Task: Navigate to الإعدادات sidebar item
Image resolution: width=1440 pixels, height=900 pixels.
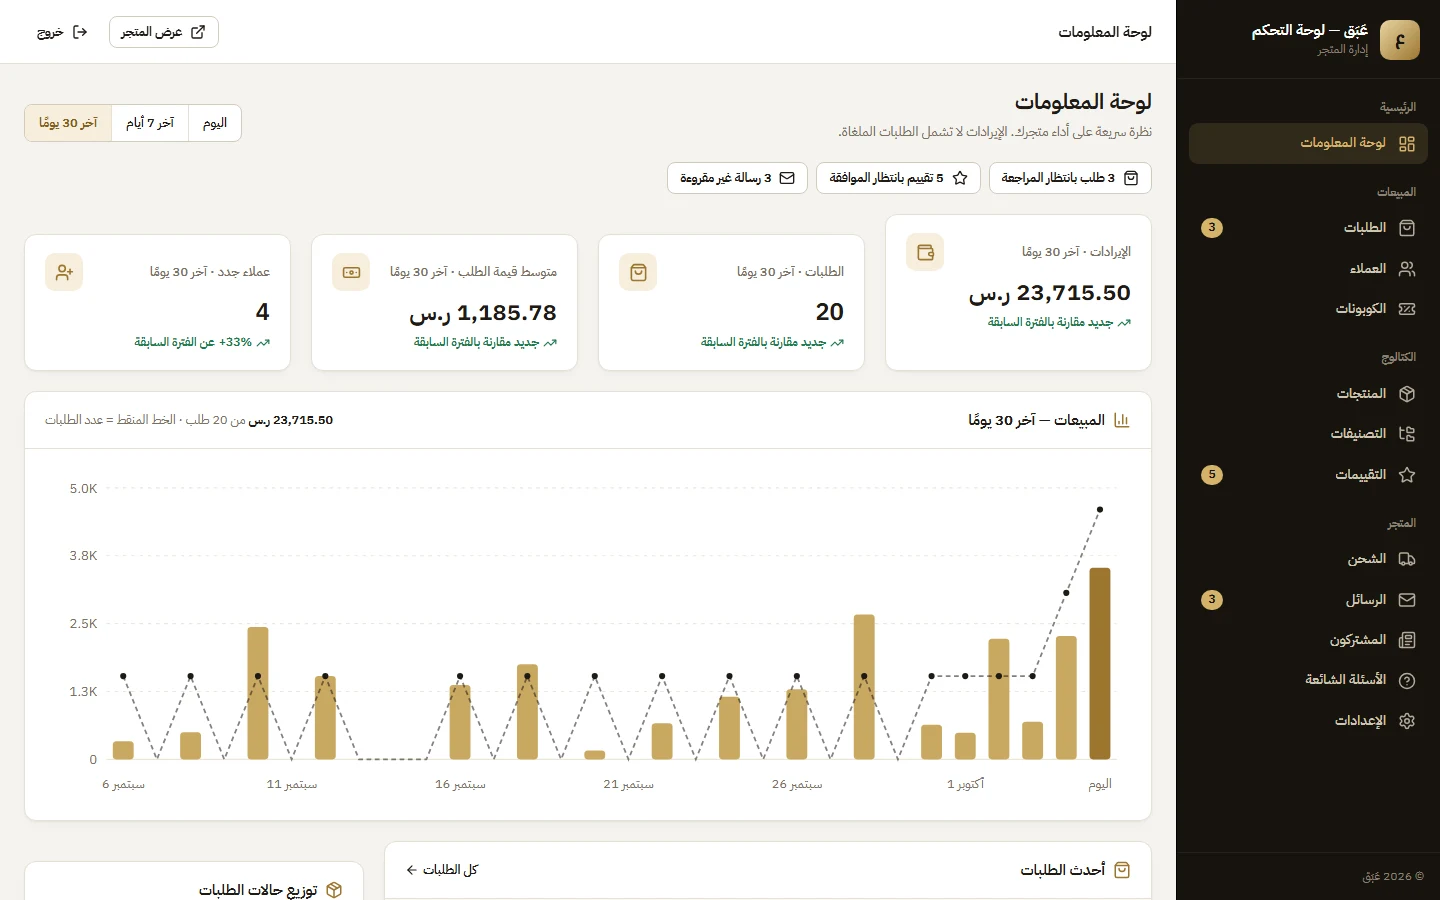Action: pyautogui.click(x=1308, y=721)
